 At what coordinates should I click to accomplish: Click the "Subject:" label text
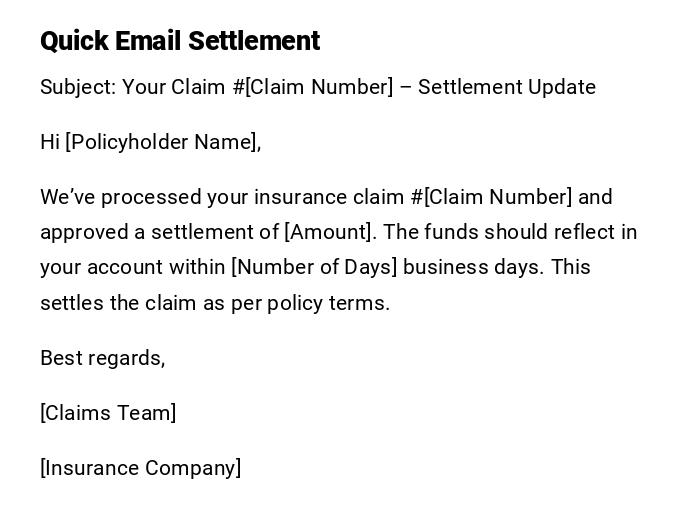78,87
